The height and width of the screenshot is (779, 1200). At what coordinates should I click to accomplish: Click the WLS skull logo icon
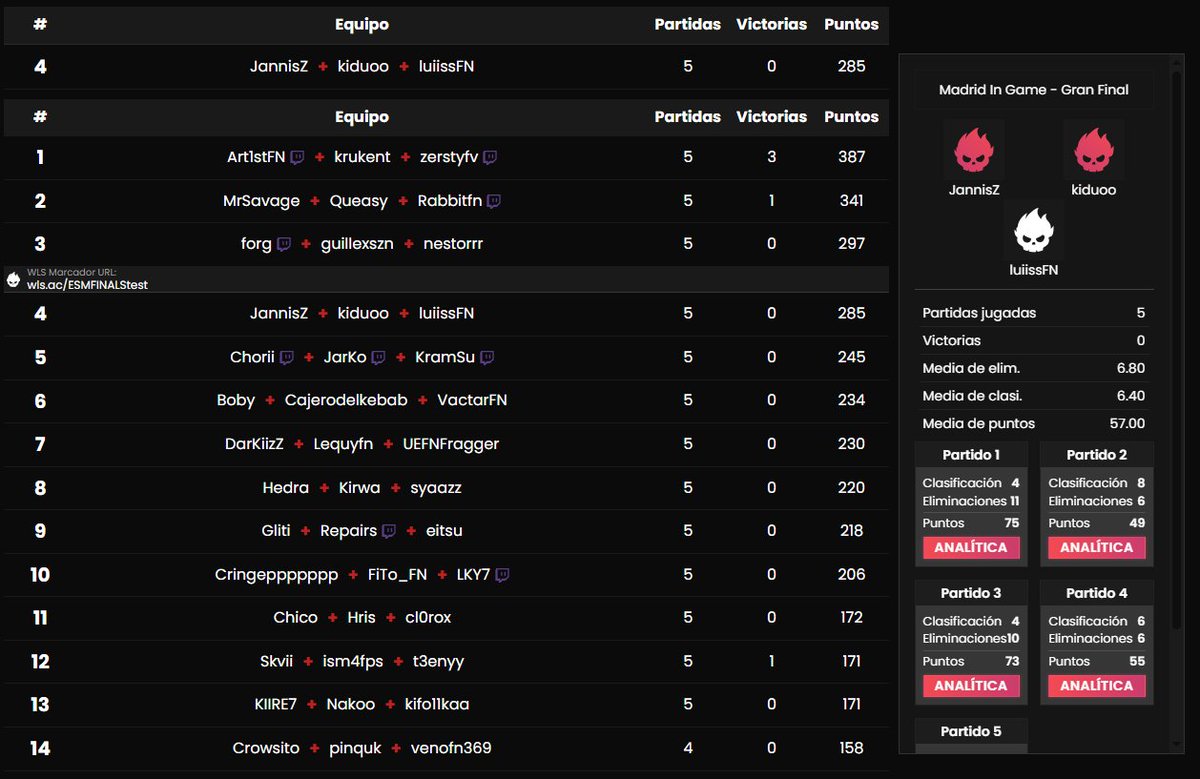point(13,280)
